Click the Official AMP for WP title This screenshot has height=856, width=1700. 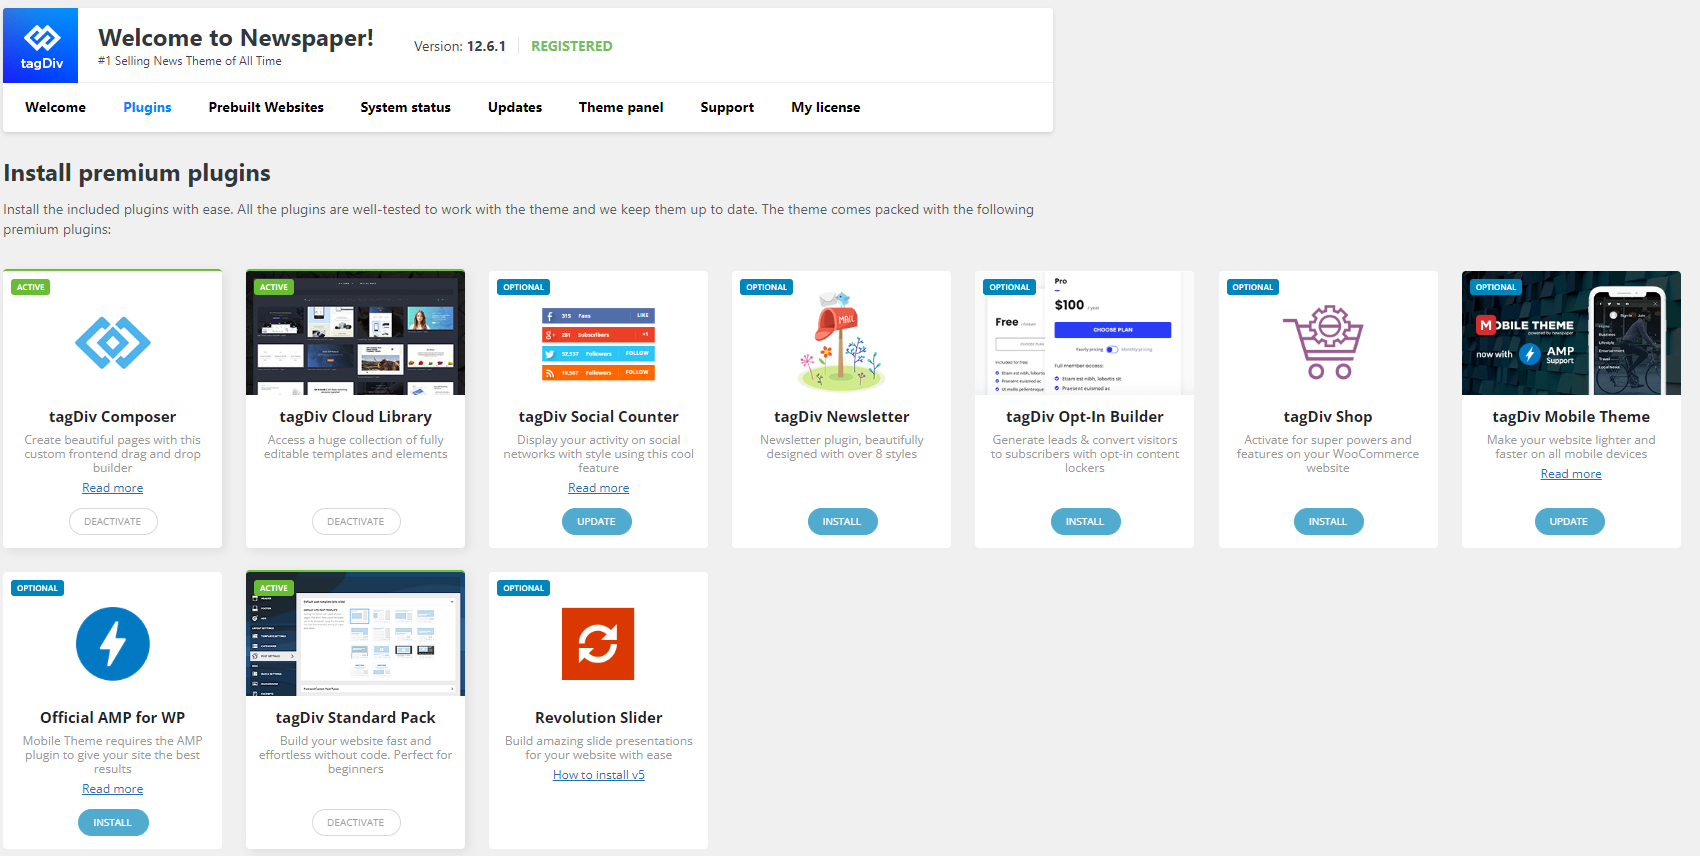click(112, 718)
